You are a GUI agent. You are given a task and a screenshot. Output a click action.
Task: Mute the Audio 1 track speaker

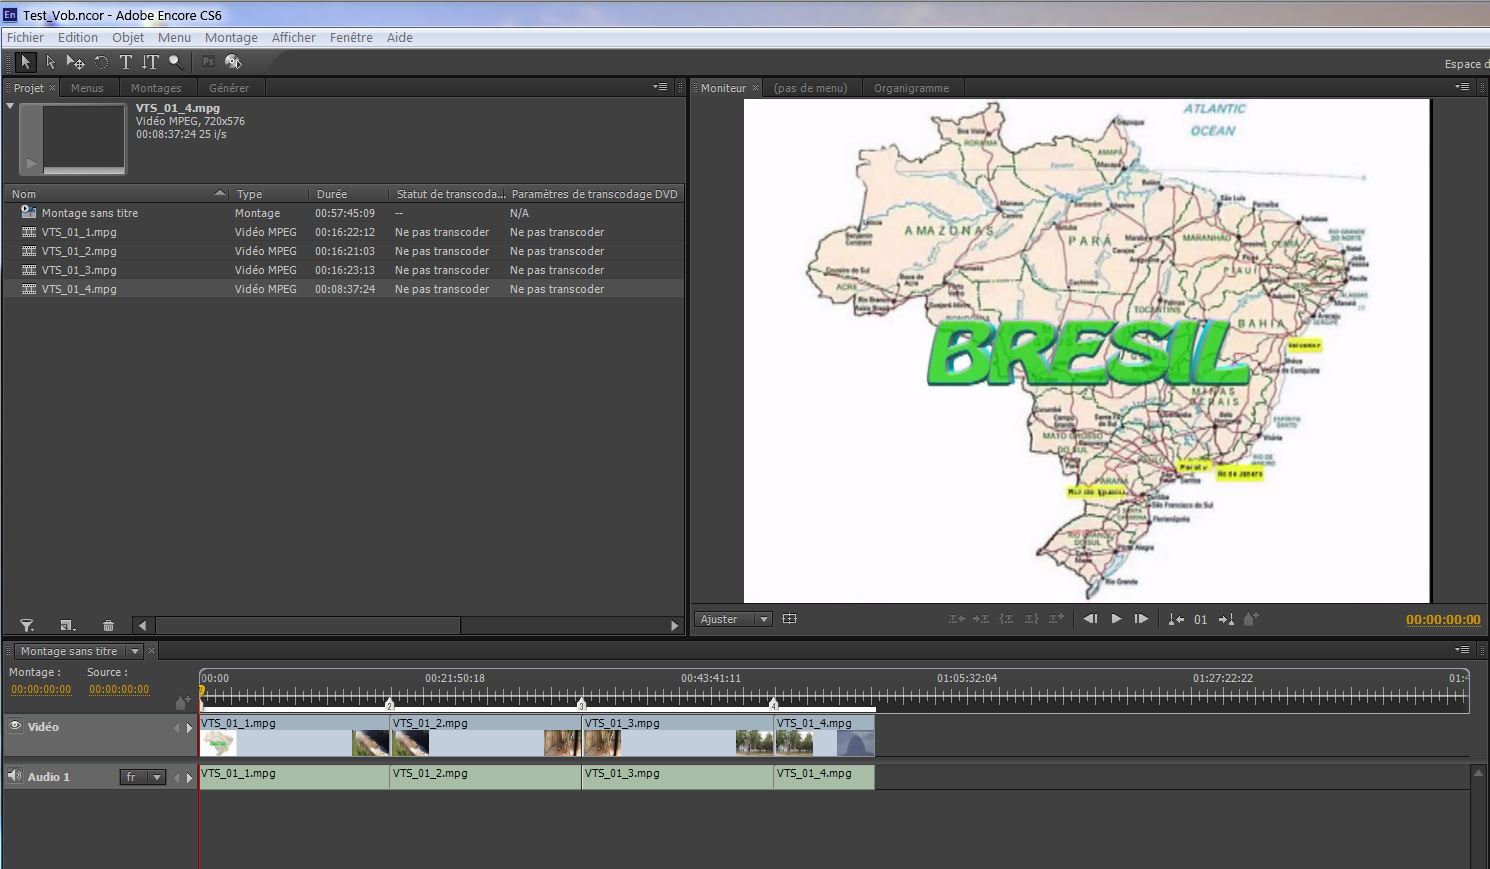15,776
